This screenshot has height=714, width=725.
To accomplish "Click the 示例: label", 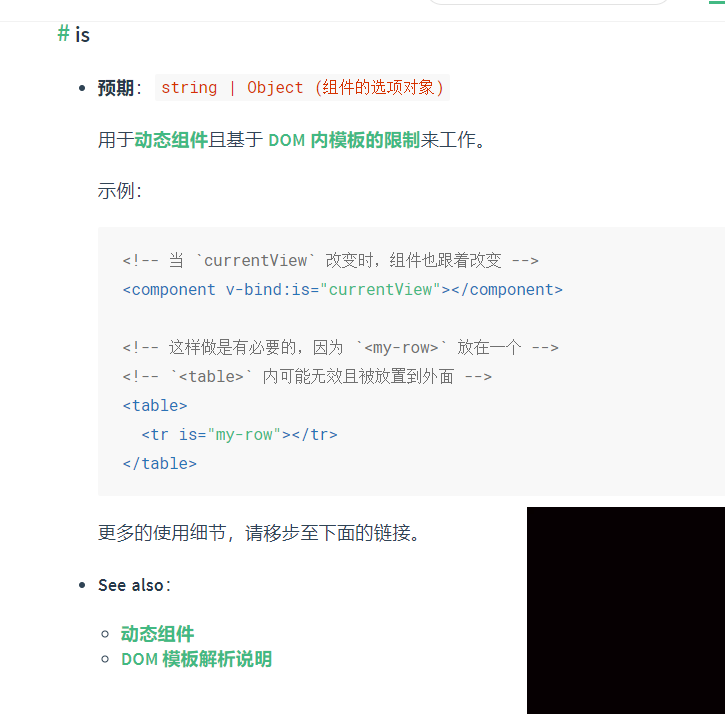I will pos(120,191).
